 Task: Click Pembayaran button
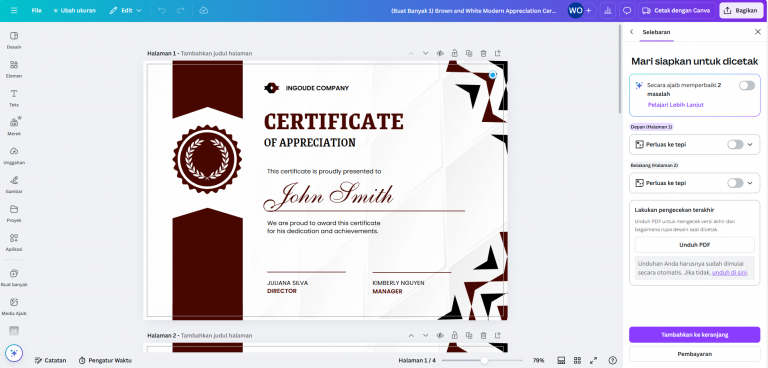point(695,354)
